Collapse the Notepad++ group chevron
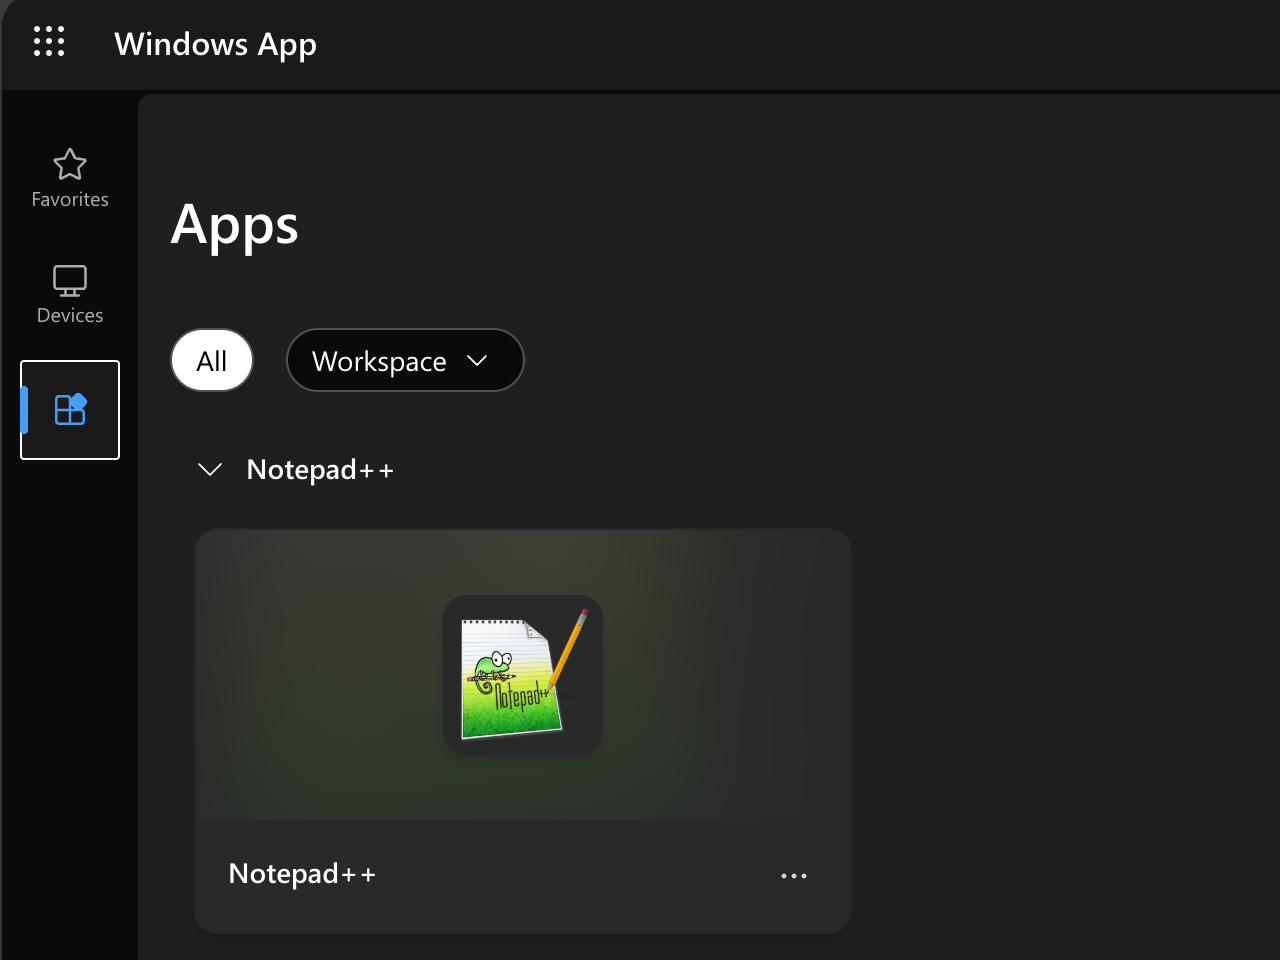1280x960 pixels. tap(210, 470)
